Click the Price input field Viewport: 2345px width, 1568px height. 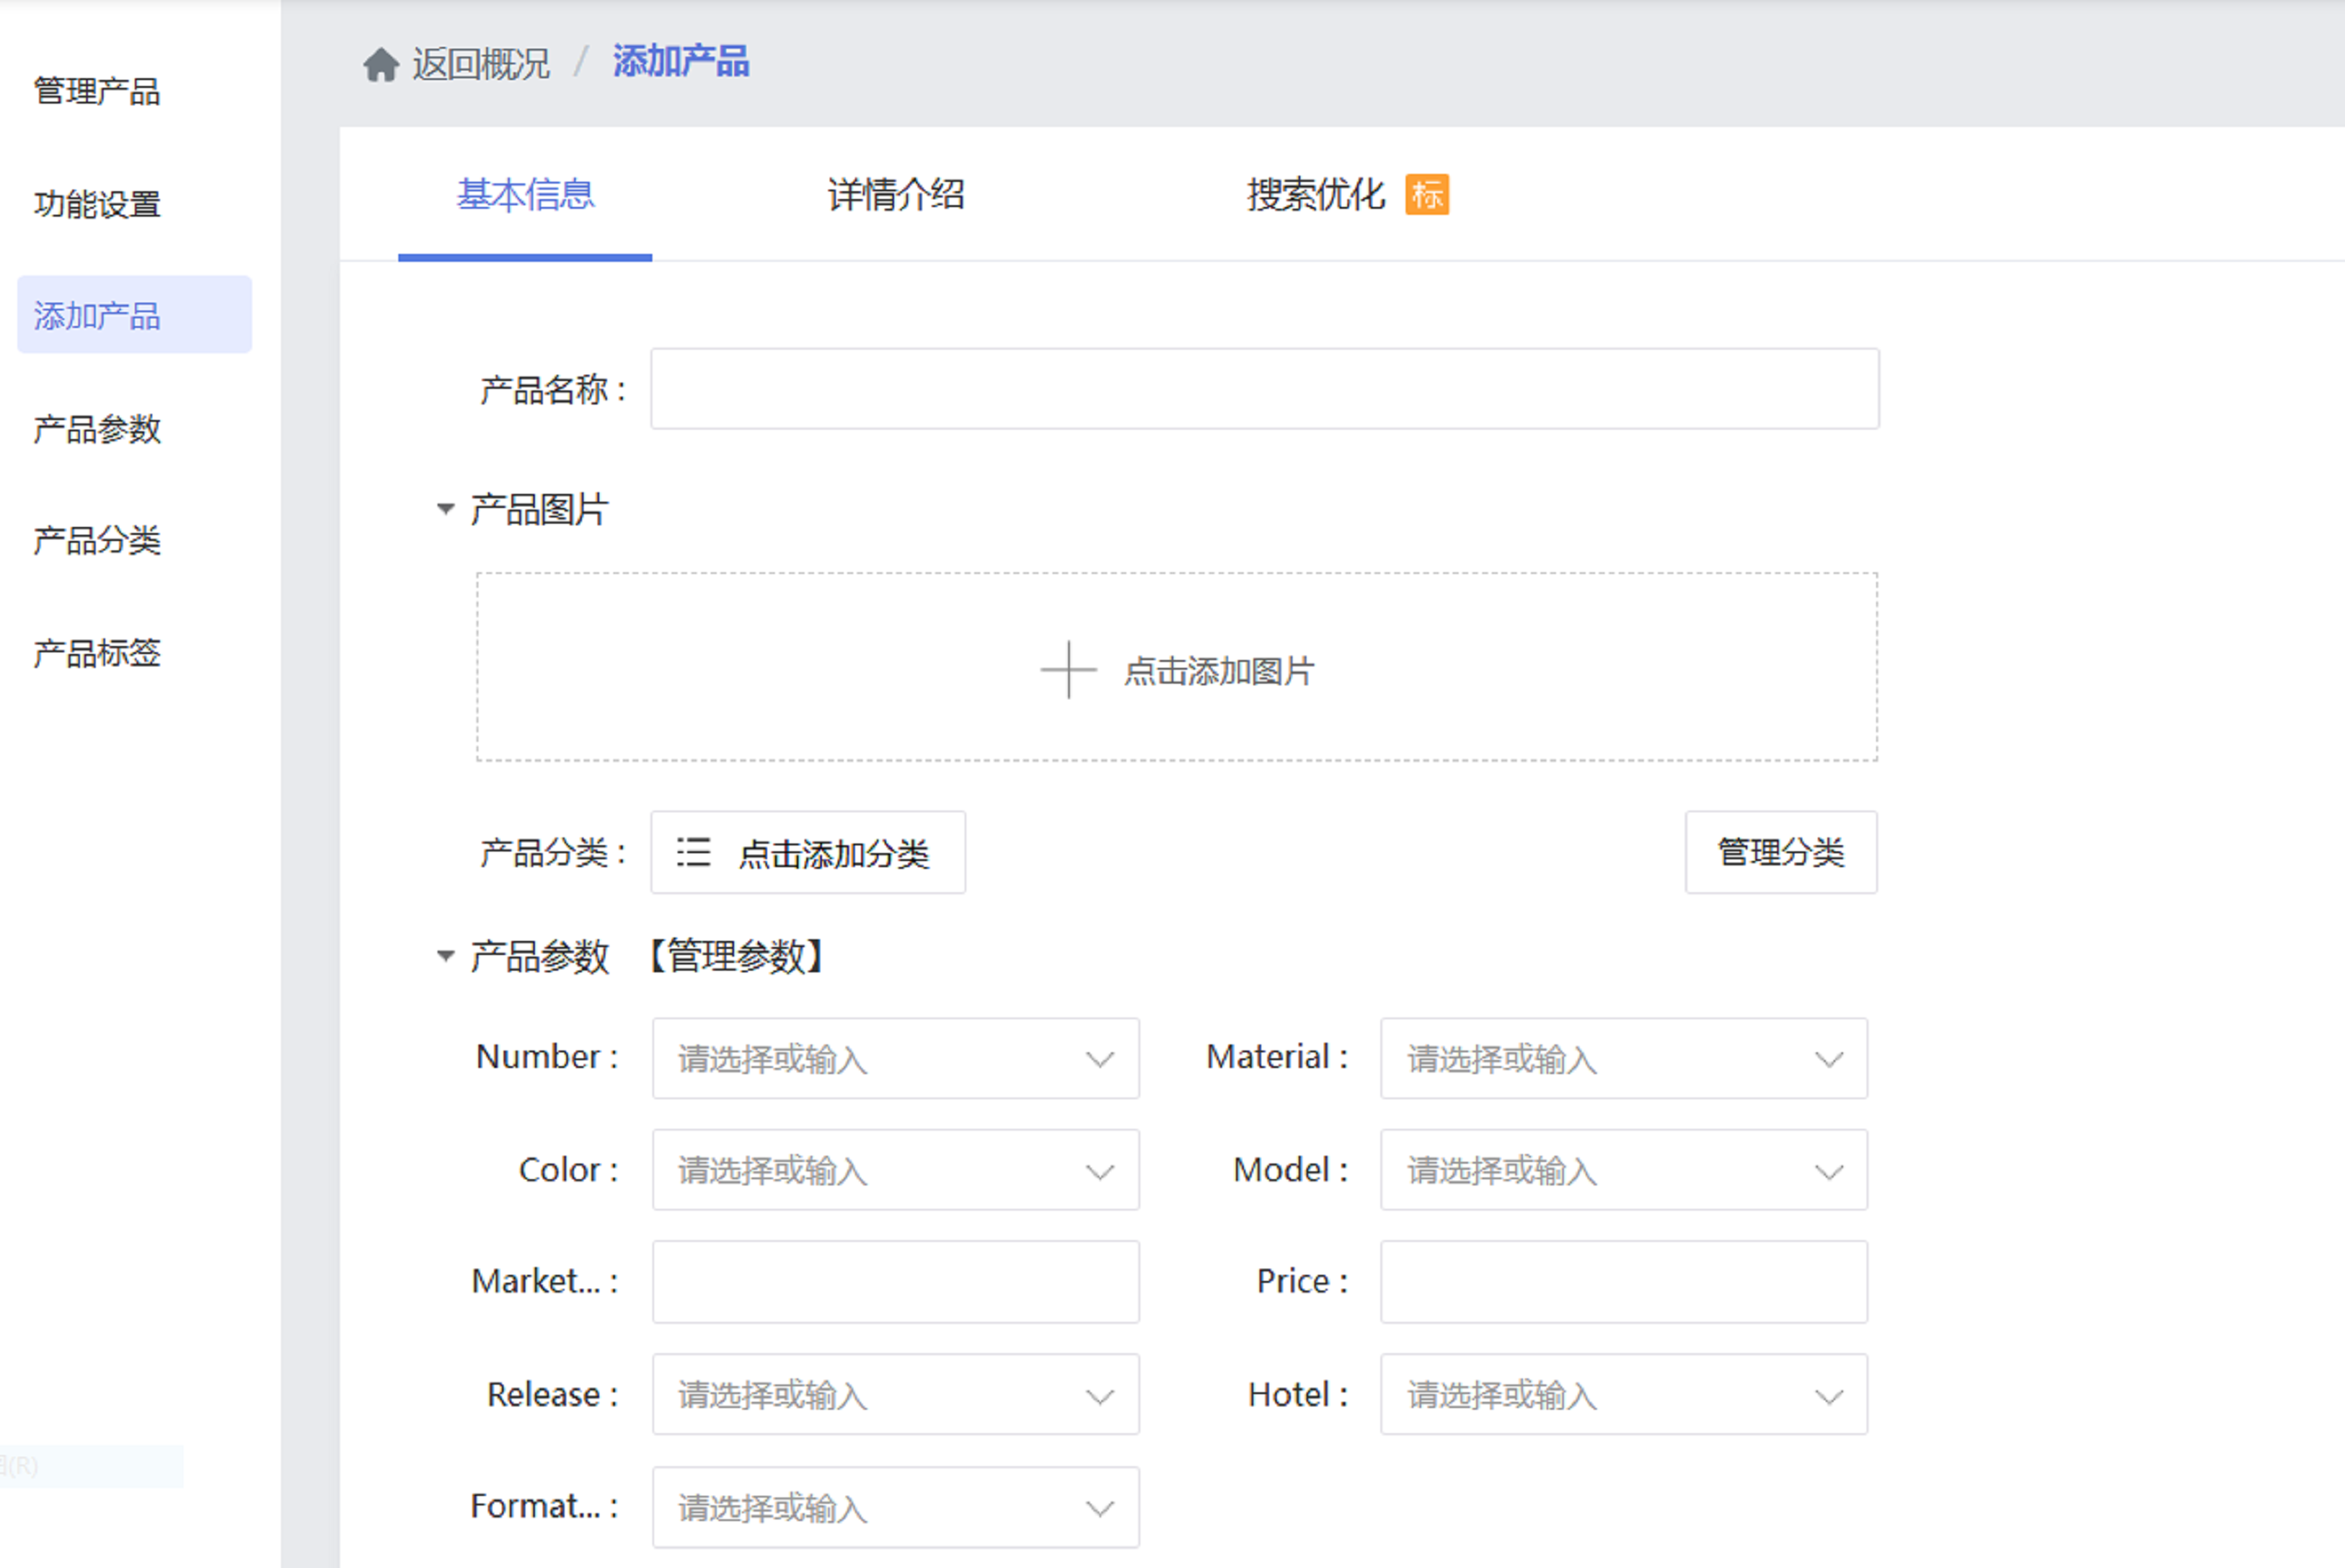coord(1622,1282)
